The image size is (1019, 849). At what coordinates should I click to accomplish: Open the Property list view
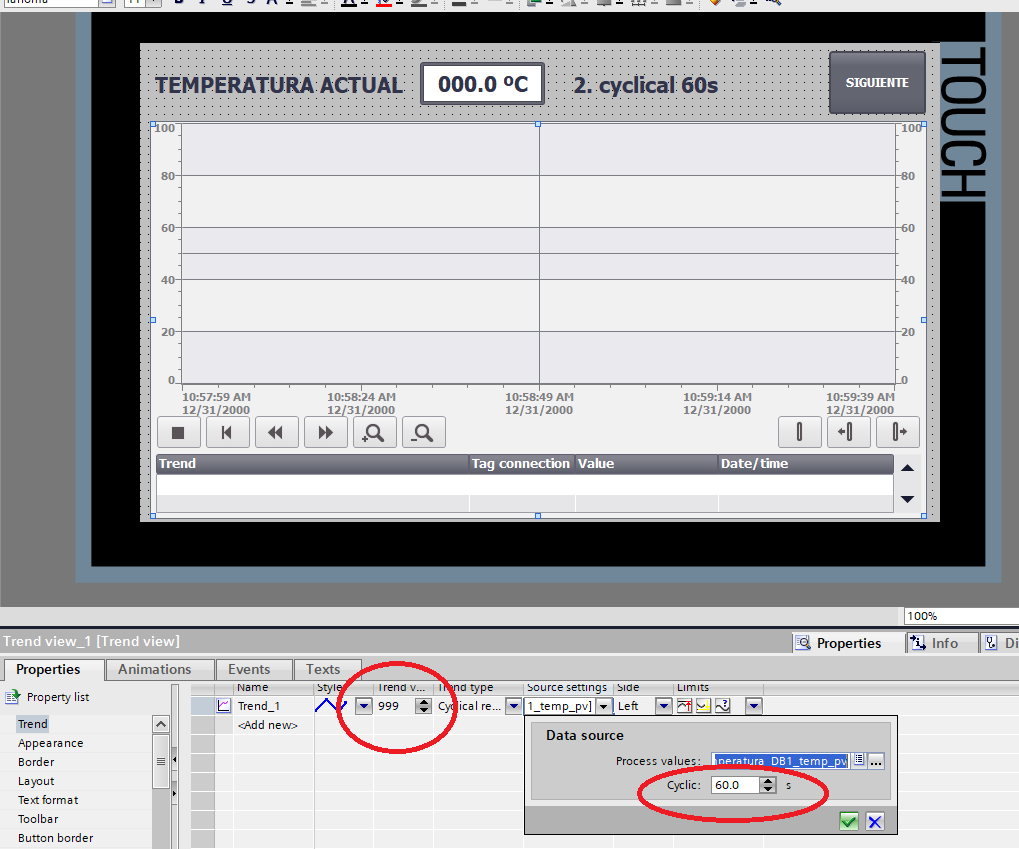(47, 697)
